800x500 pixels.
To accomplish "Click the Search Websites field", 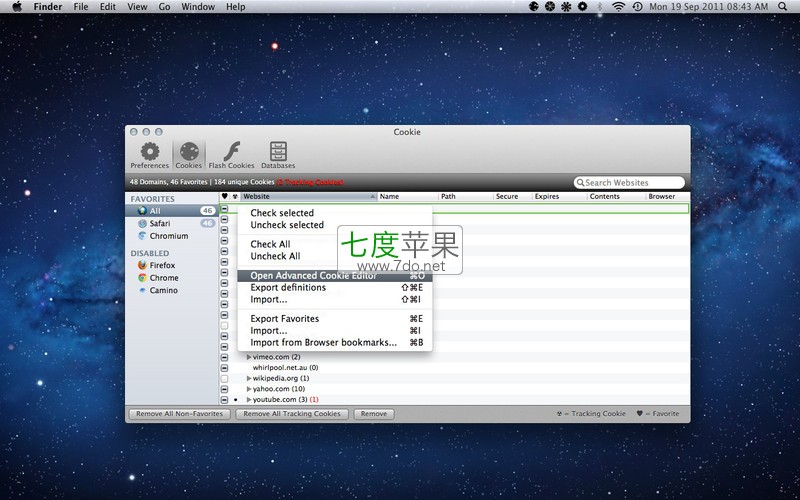I will pyautogui.click(x=630, y=183).
